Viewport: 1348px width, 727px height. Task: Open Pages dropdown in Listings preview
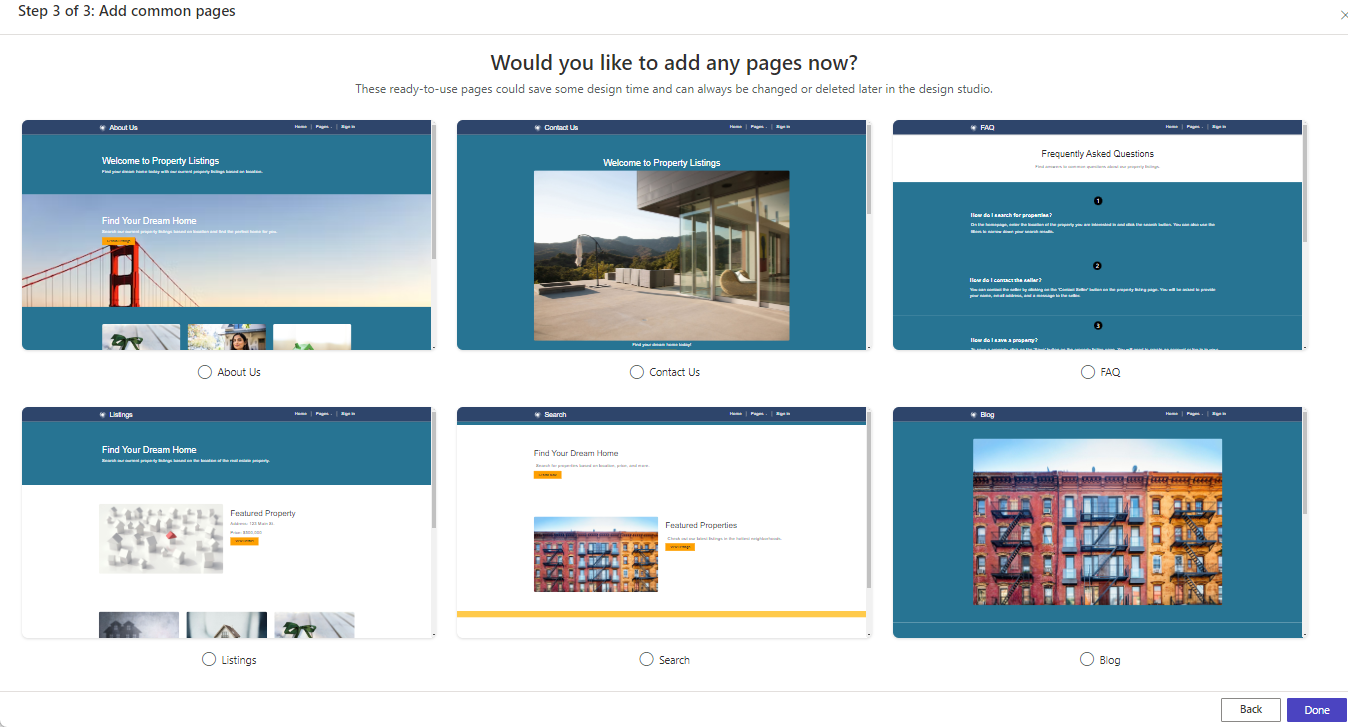point(324,414)
